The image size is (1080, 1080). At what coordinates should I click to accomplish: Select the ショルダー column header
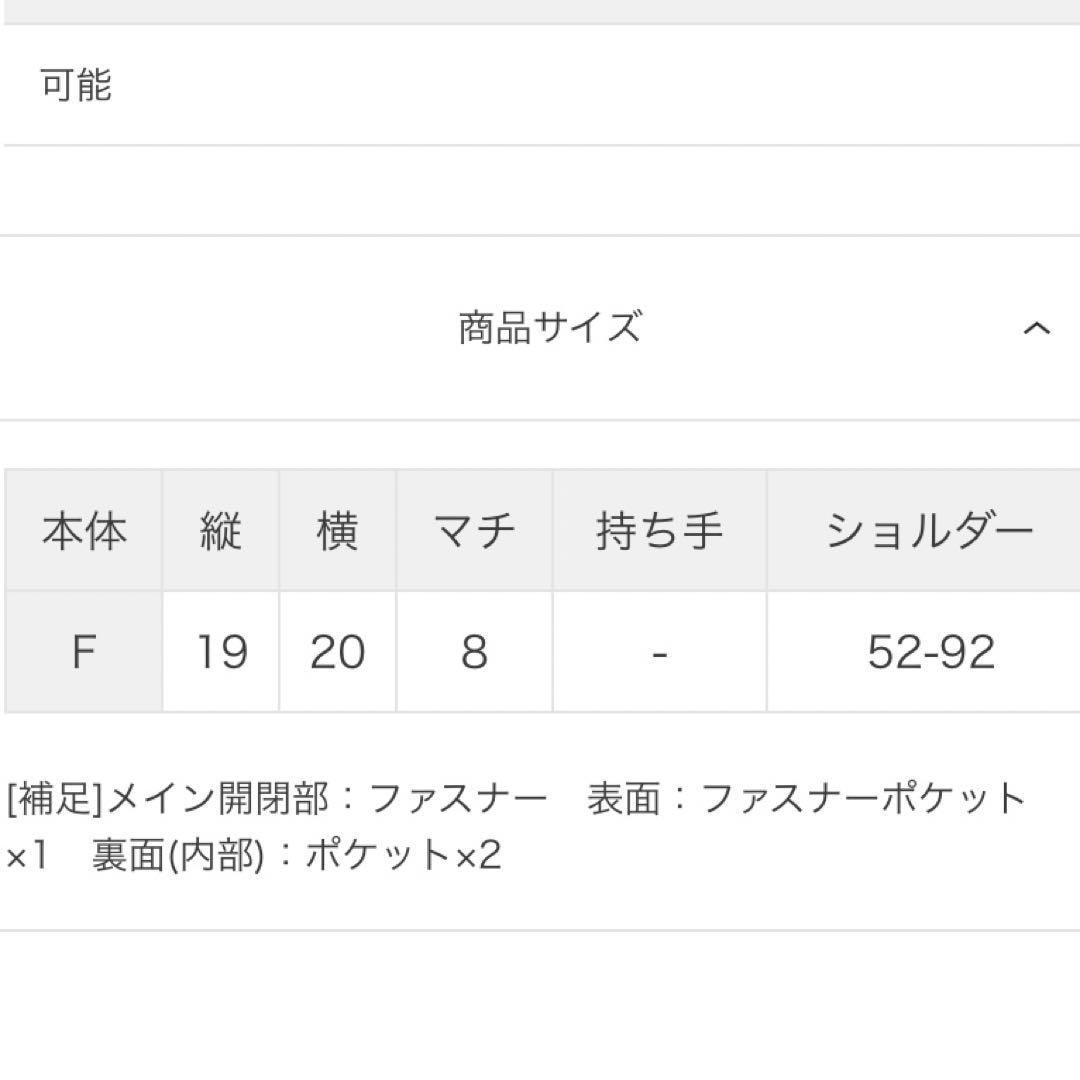click(928, 532)
